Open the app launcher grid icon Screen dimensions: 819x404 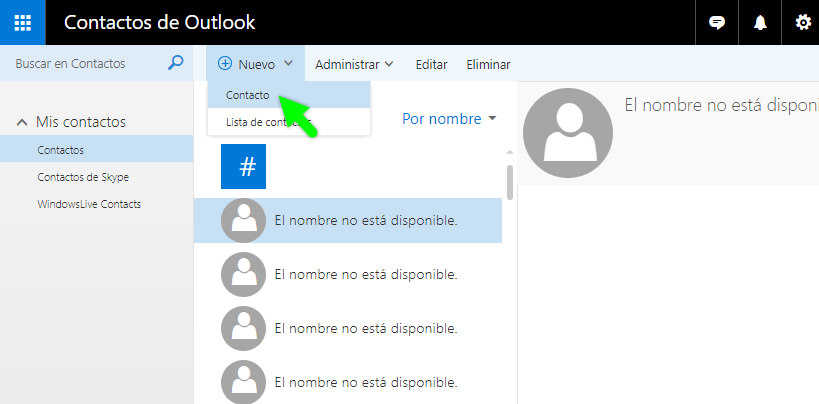tap(22, 22)
